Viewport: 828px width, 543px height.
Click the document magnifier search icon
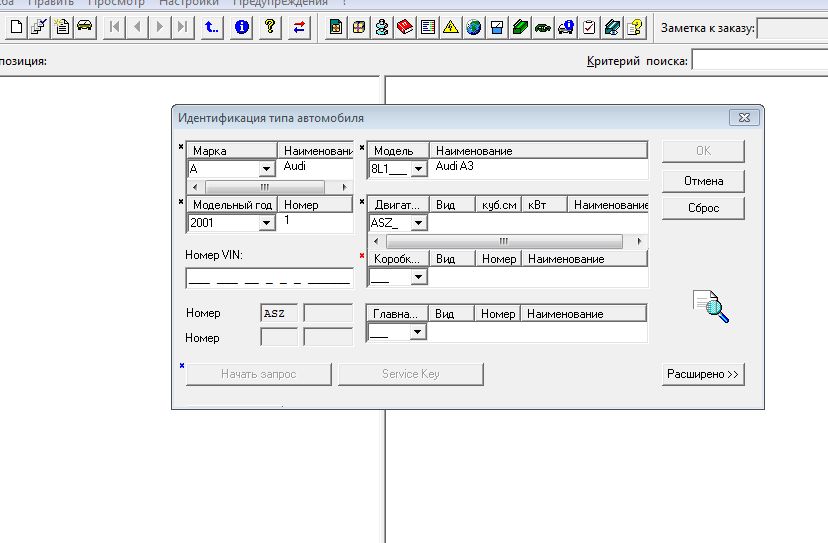[x=711, y=306]
